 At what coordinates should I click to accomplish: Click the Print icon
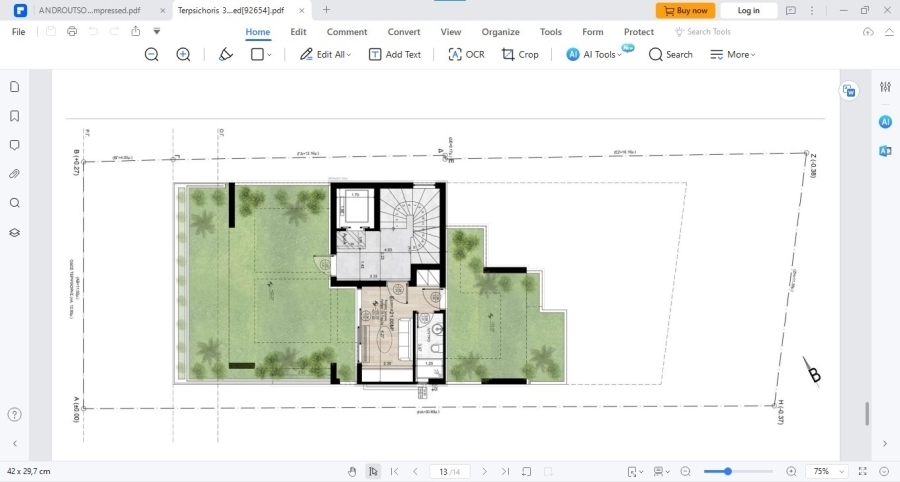(72, 32)
